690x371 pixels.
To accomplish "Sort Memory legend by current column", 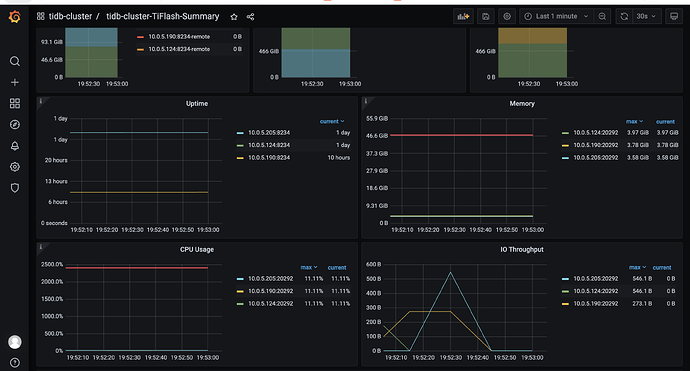I will [x=665, y=121].
